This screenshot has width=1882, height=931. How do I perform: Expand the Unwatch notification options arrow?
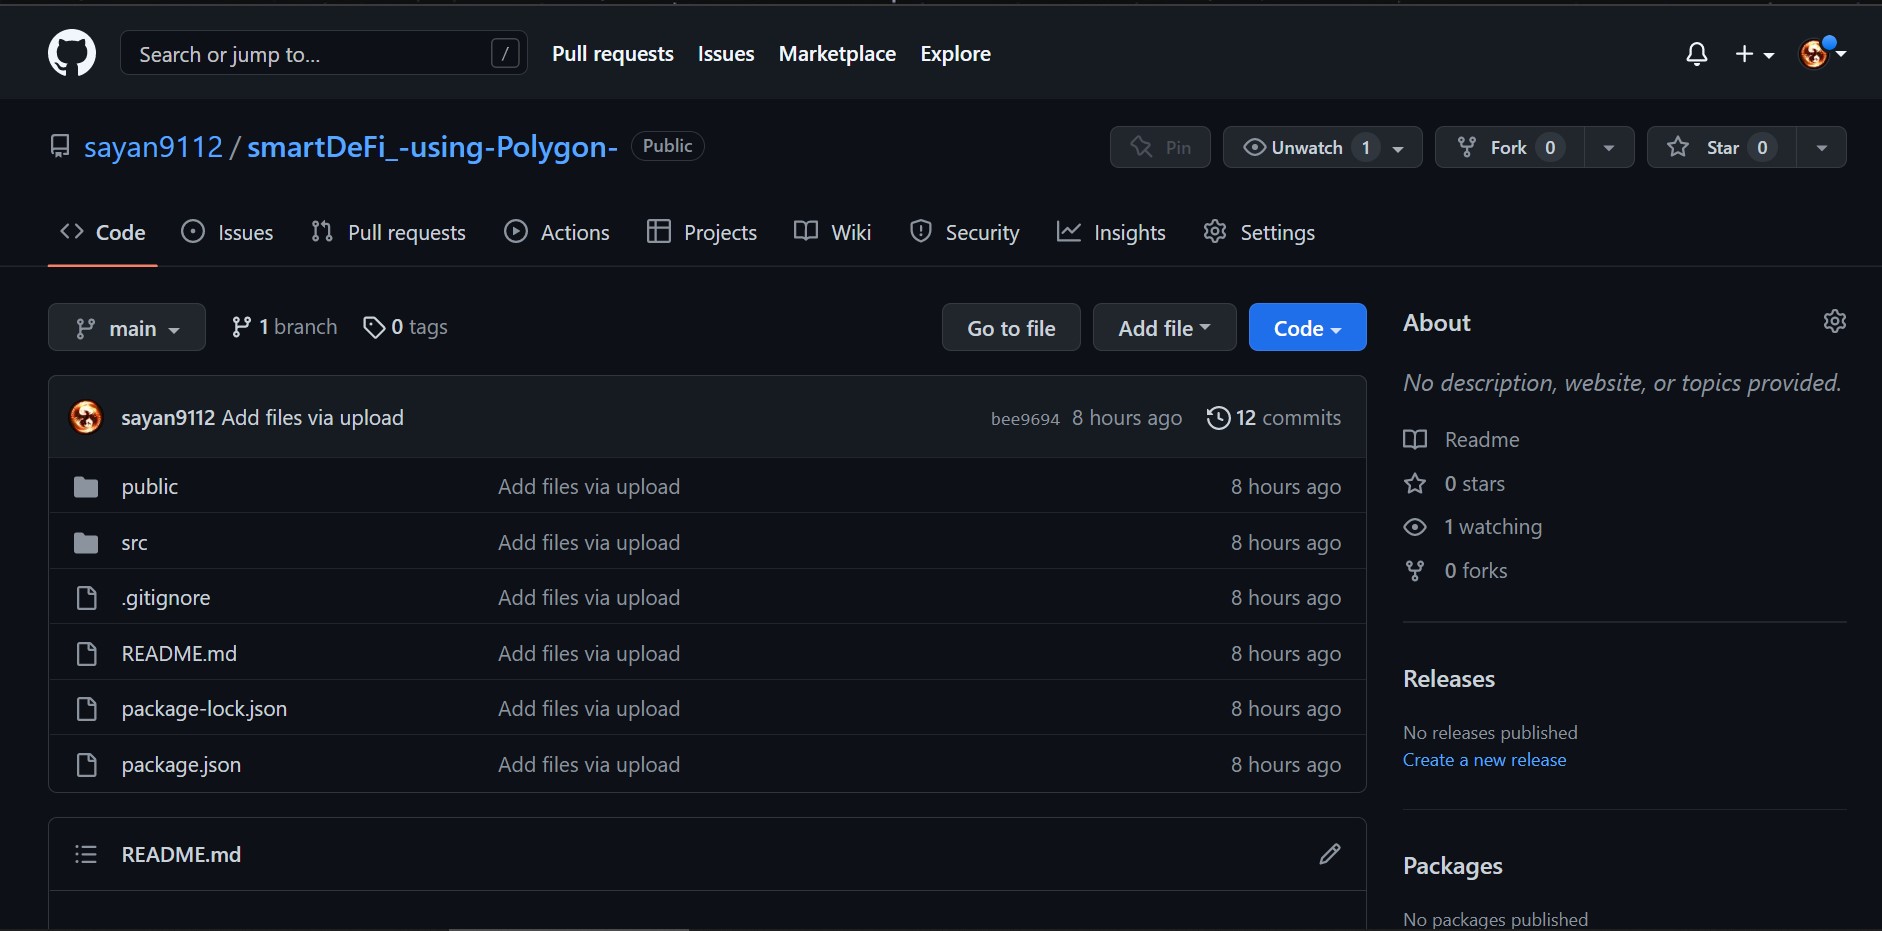tap(1399, 148)
